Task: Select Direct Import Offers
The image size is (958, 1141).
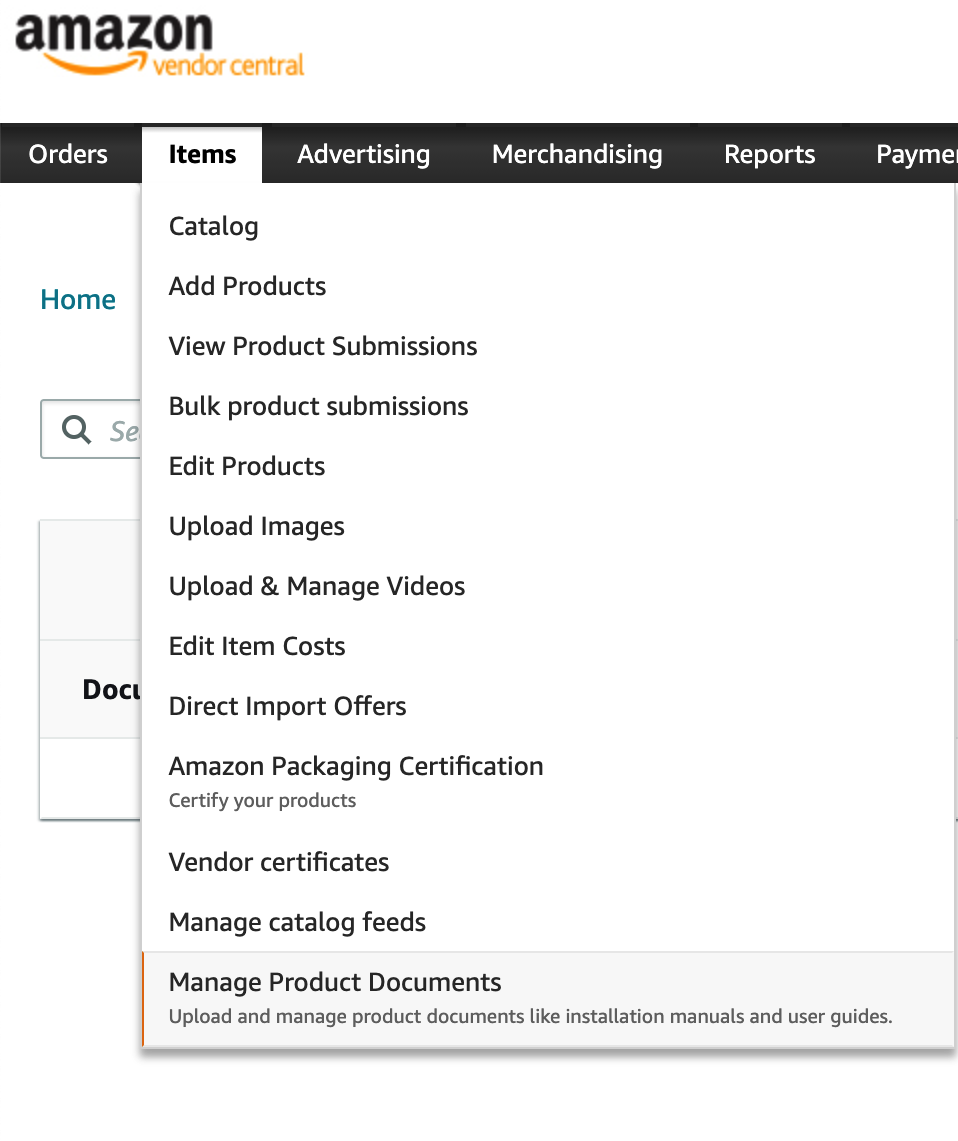Action: click(x=287, y=706)
